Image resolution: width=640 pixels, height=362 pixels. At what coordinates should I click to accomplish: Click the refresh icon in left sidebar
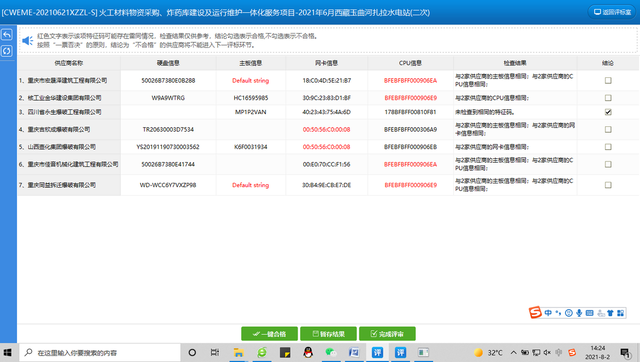click(7, 51)
